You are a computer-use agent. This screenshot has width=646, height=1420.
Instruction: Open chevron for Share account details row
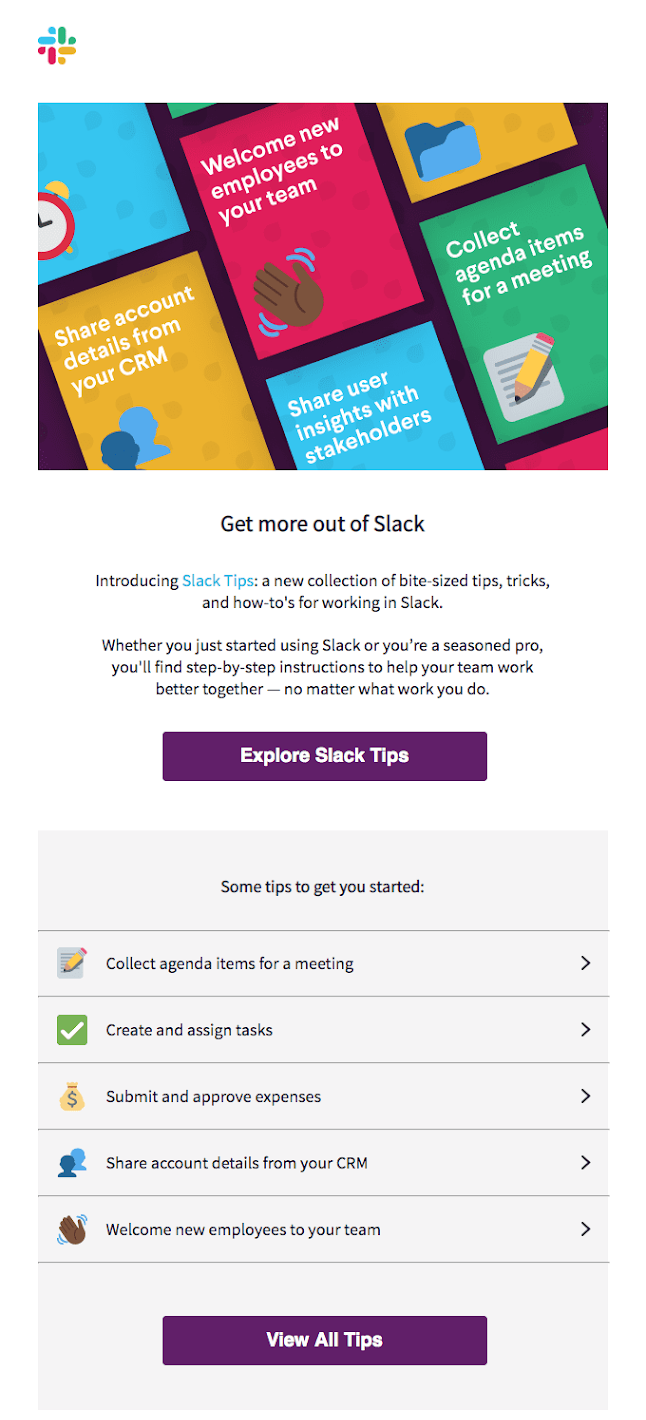(x=586, y=1163)
